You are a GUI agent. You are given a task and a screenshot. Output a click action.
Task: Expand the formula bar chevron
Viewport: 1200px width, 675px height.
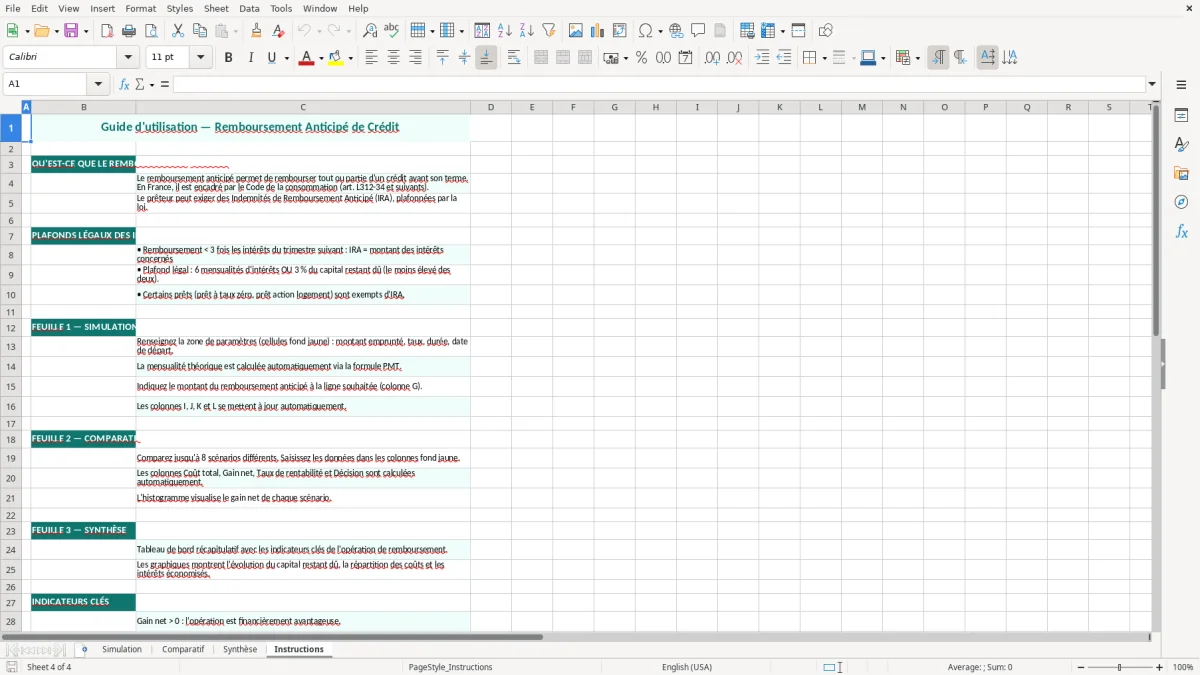point(1152,84)
